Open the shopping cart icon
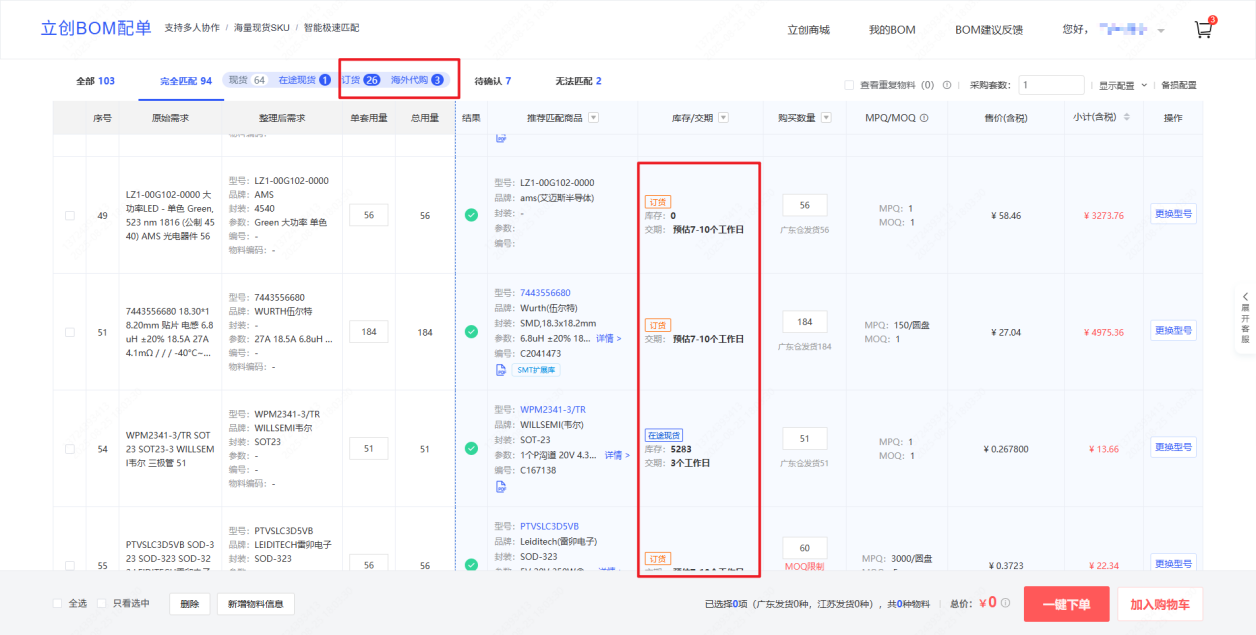The height and width of the screenshot is (635, 1256). [1204, 29]
